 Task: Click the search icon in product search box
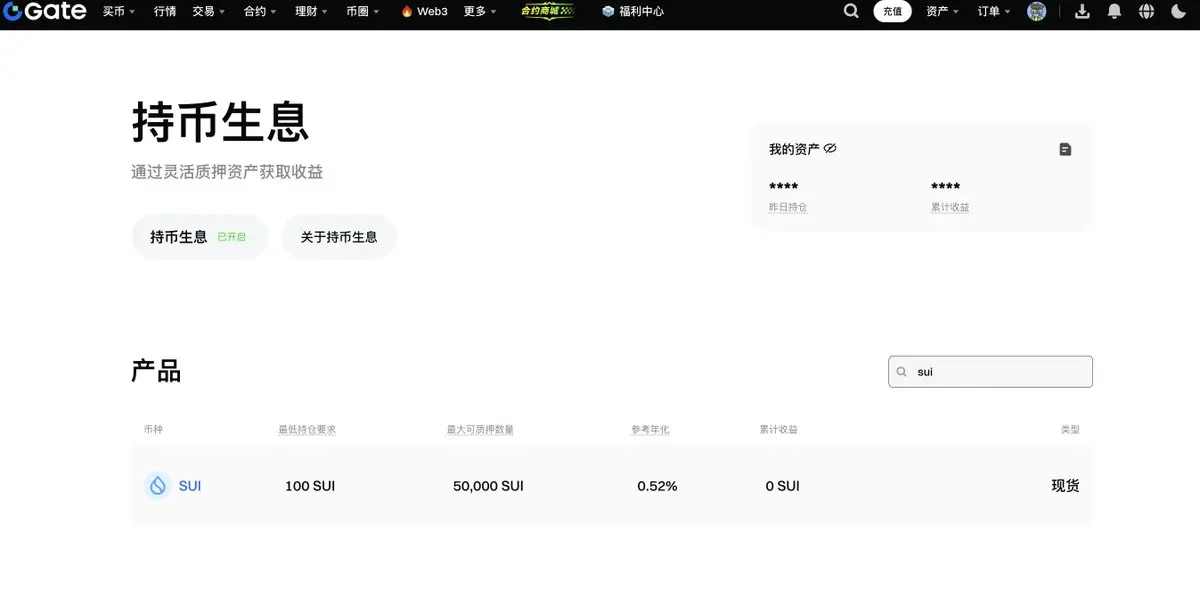902,372
